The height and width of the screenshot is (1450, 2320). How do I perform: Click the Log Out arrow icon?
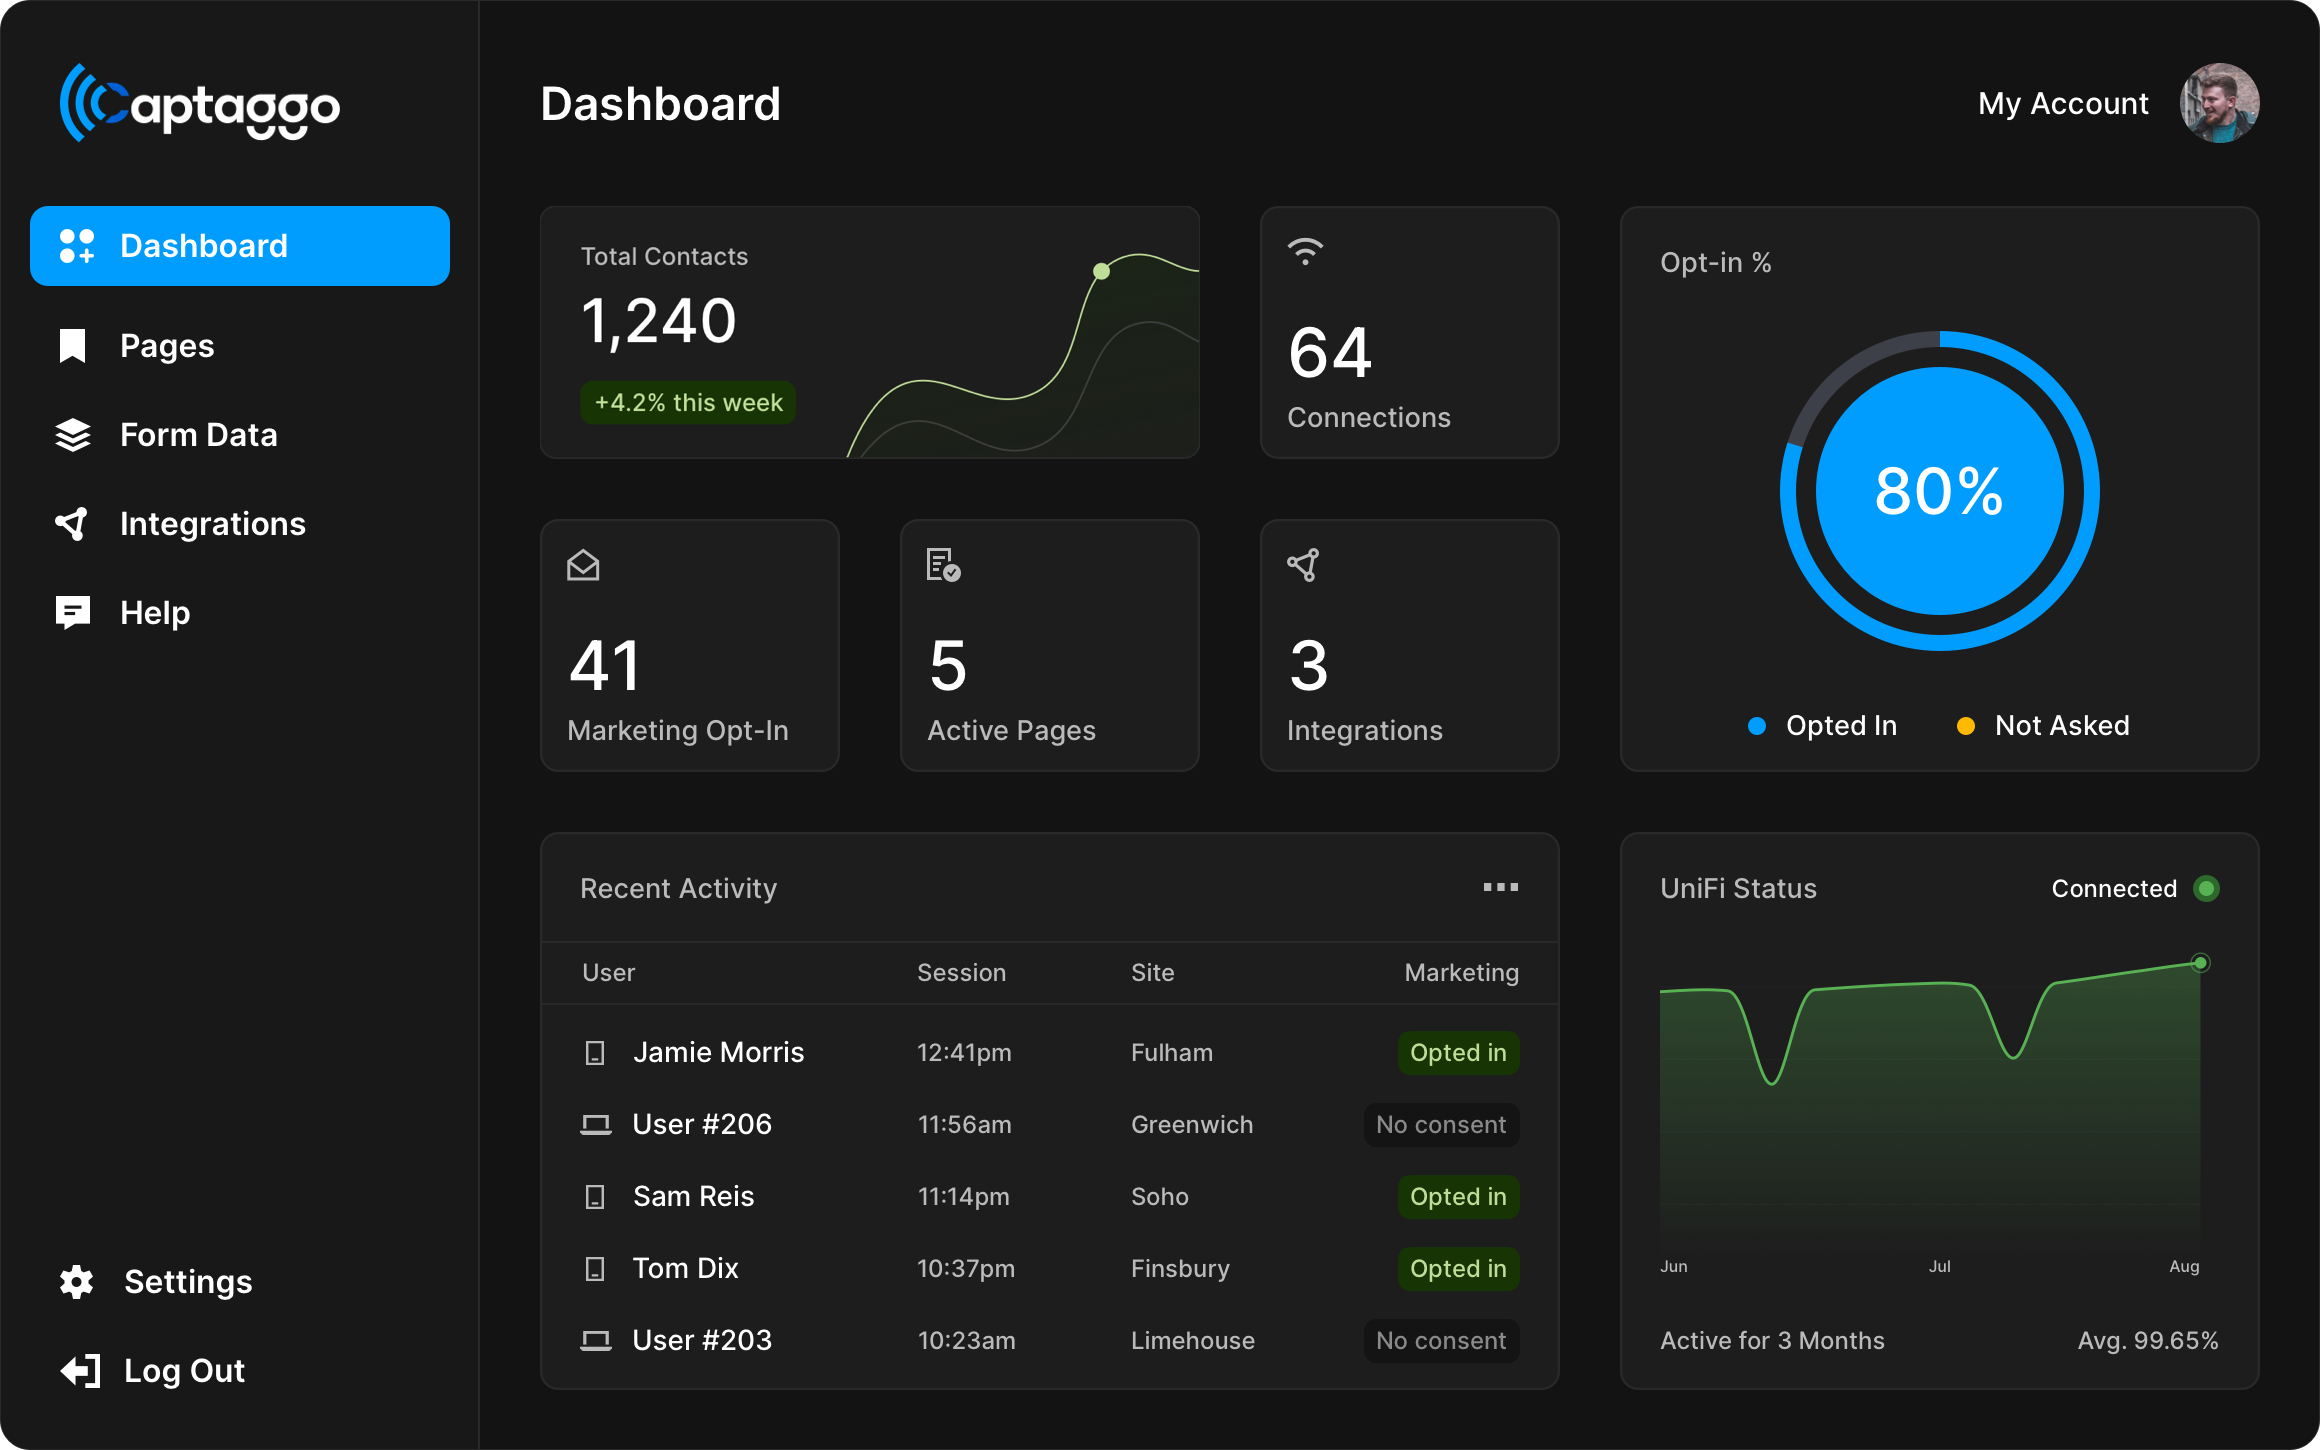pos(80,1371)
